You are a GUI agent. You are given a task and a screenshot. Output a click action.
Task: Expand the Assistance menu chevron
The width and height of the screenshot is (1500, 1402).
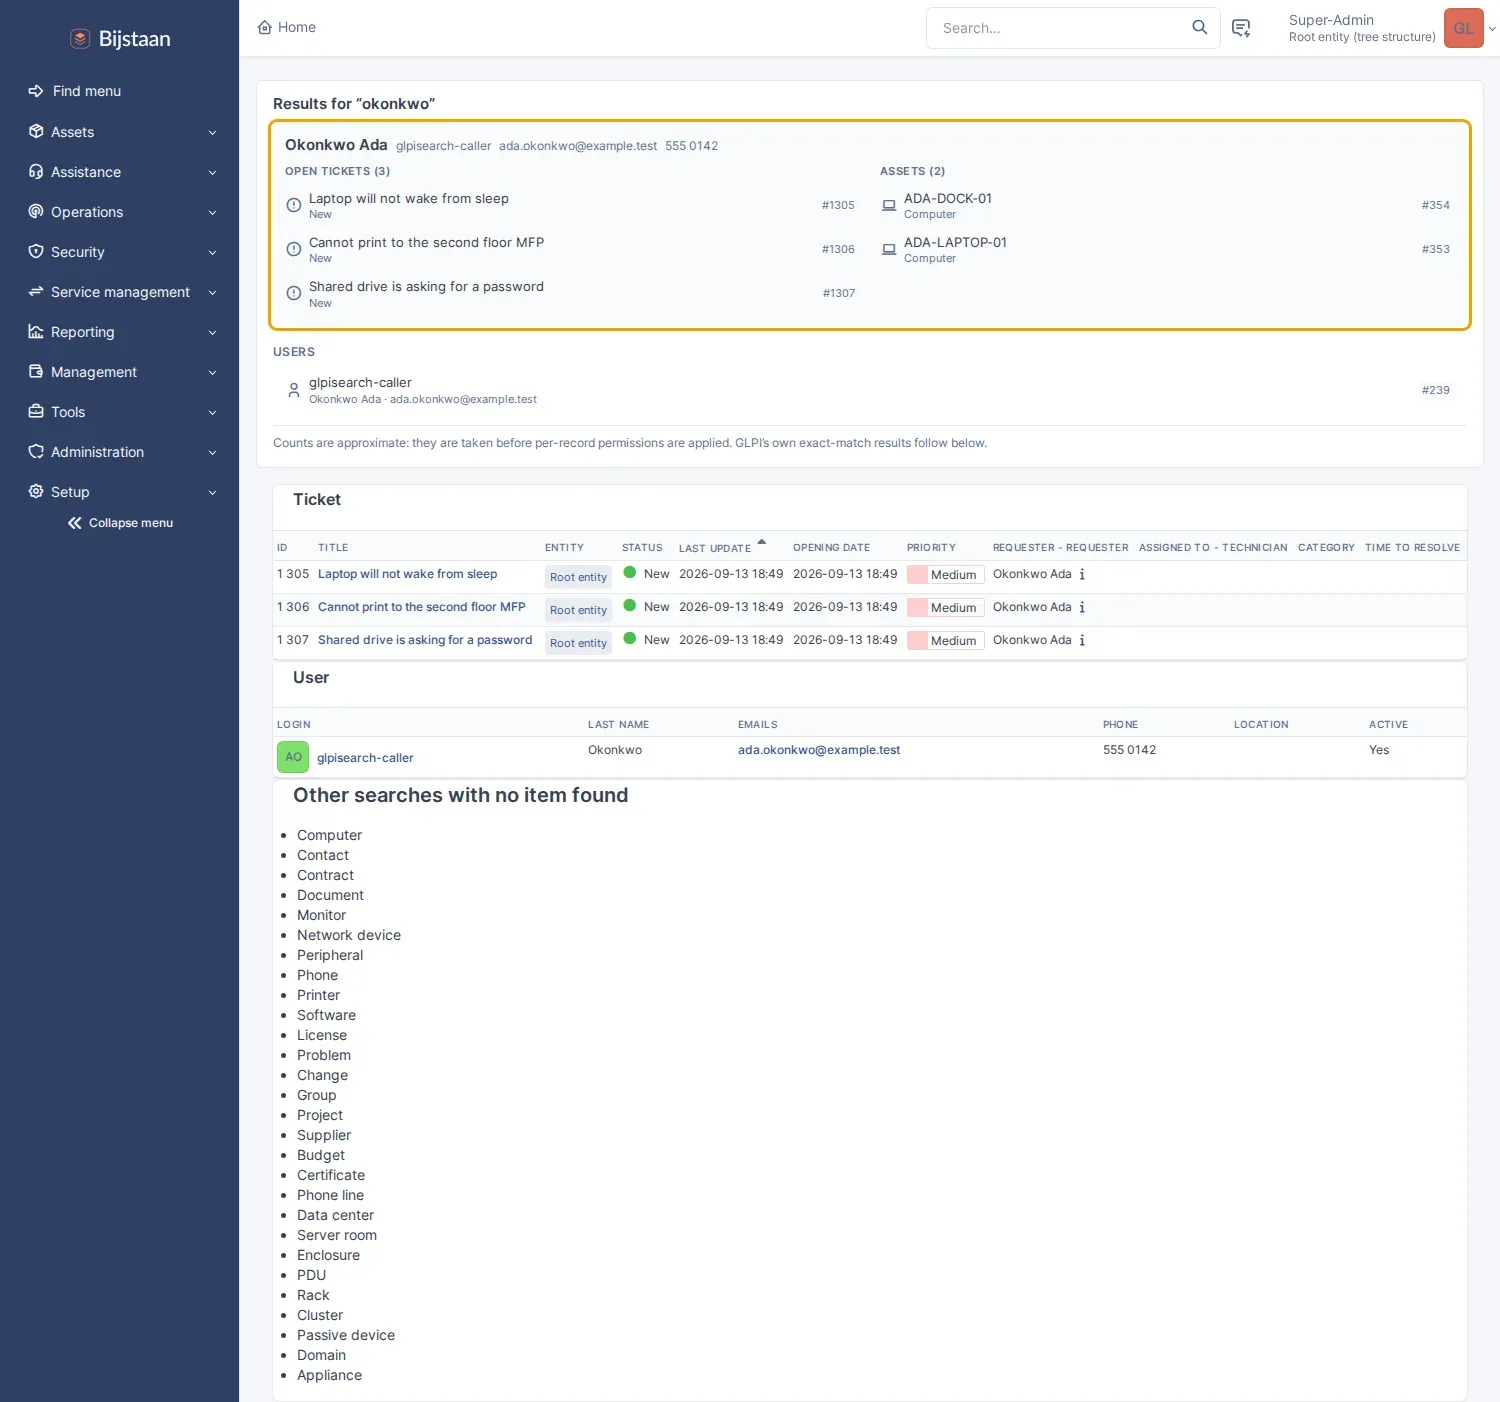212,172
